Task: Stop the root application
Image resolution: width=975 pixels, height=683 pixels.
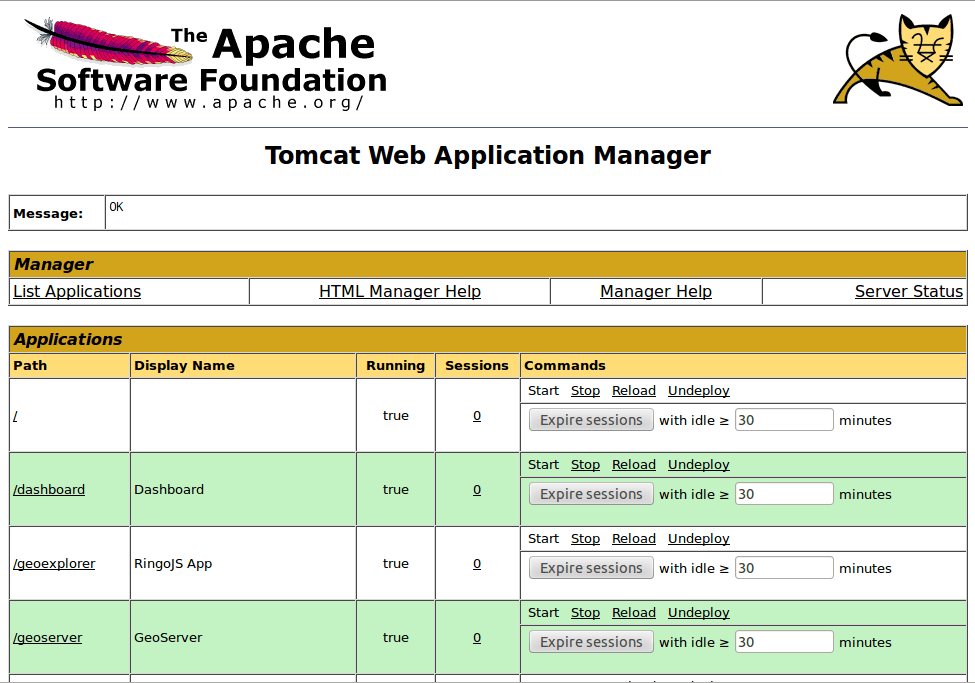Action: click(x=585, y=390)
